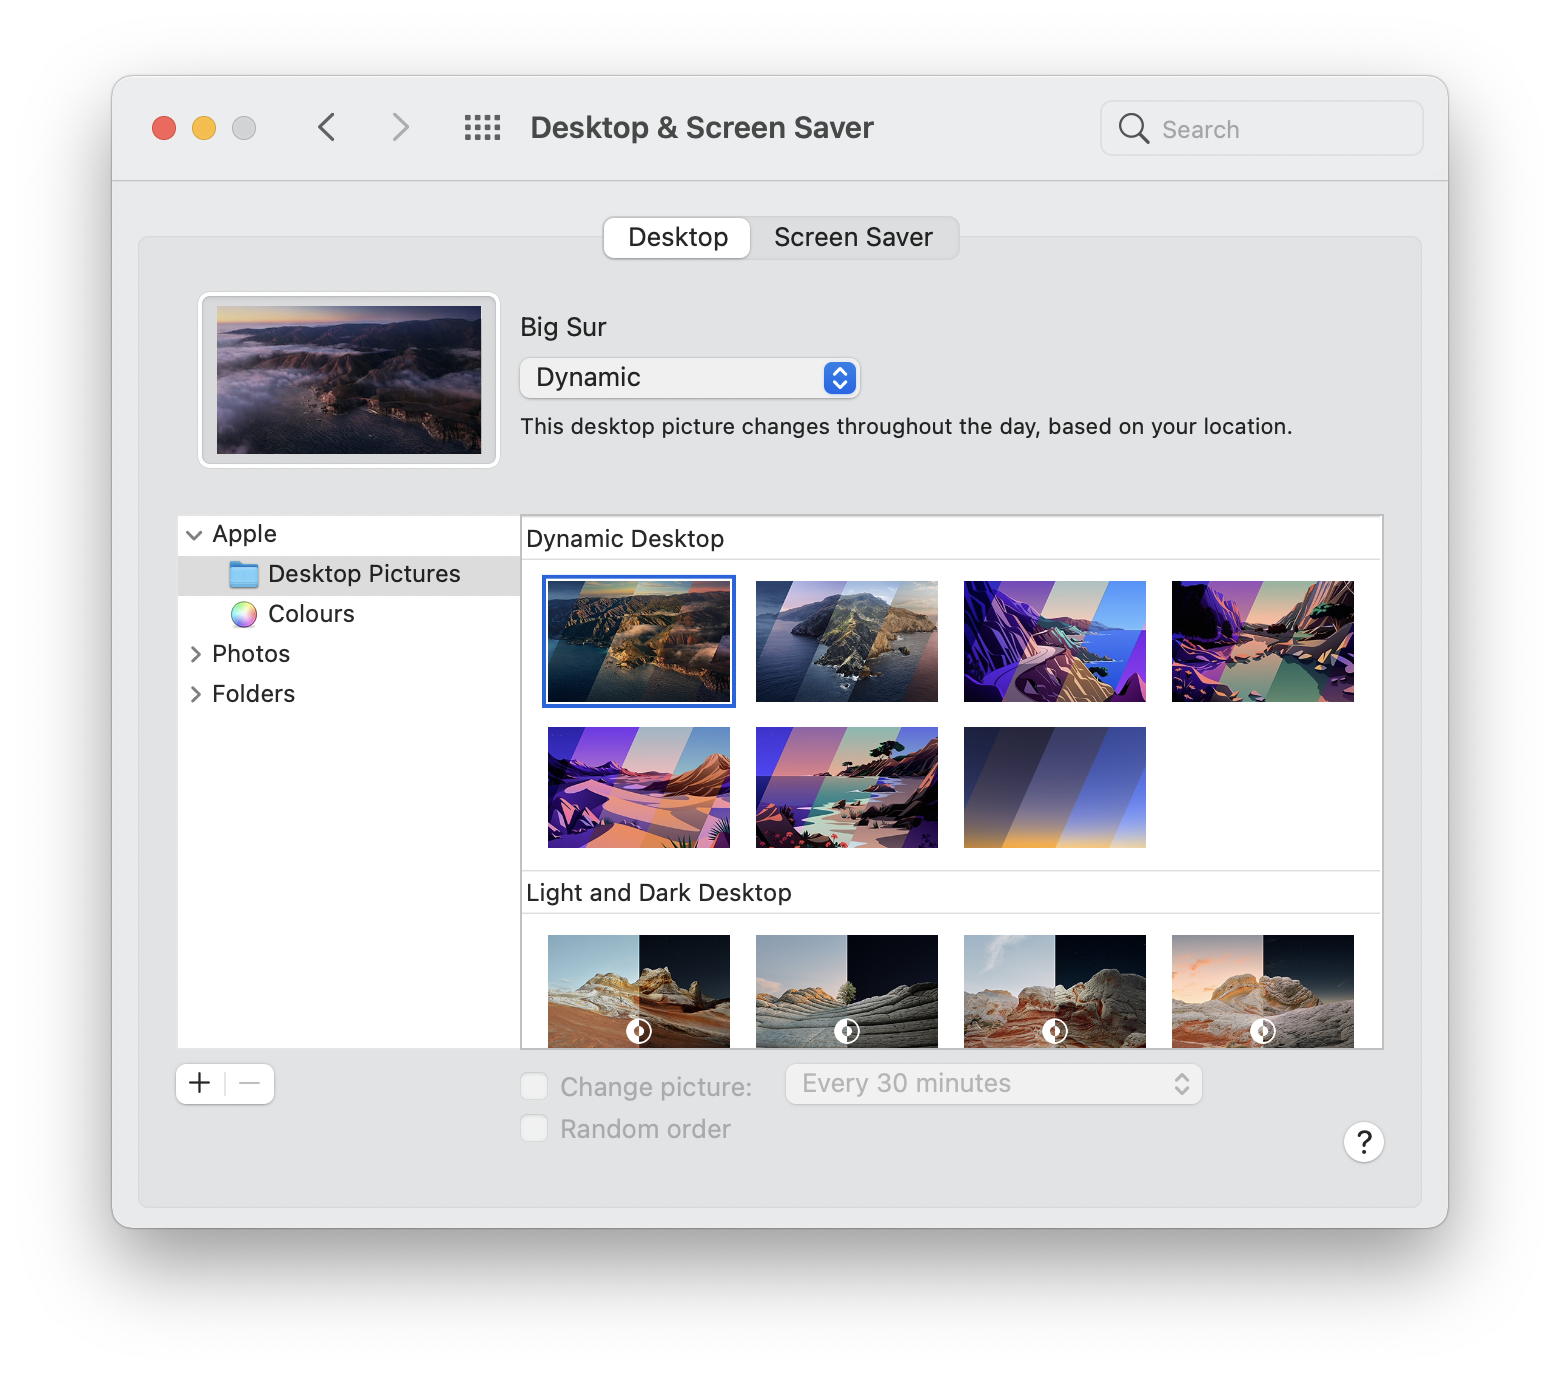Go back with the left arrow

click(326, 128)
